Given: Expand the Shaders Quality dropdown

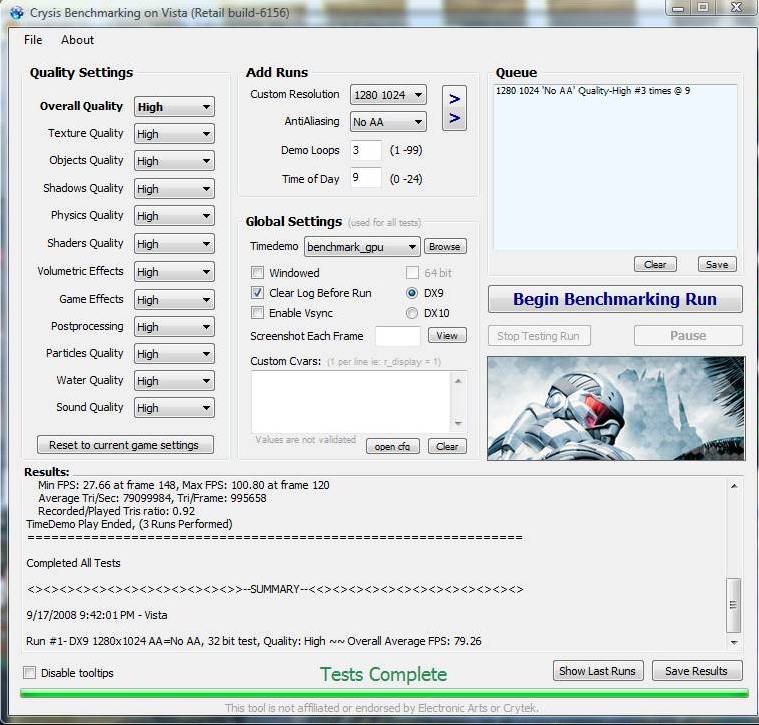Looking at the screenshot, I should (174, 244).
